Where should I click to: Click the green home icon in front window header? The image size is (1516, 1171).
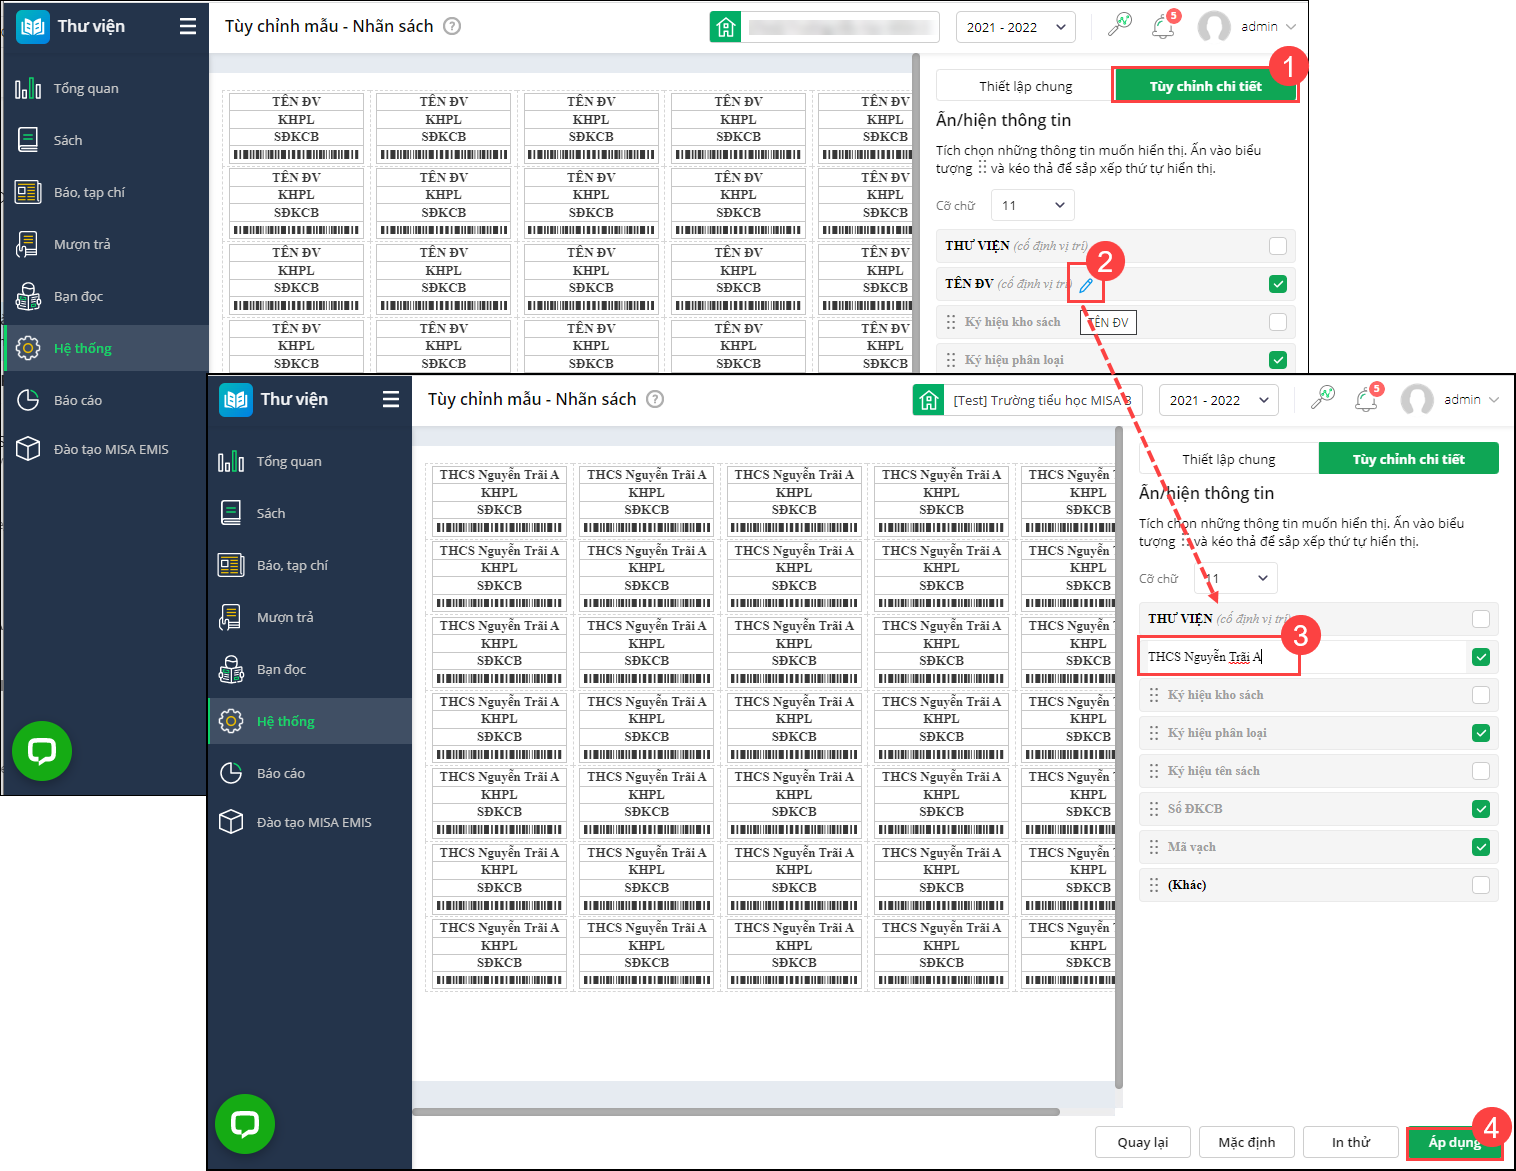click(928, 400)
